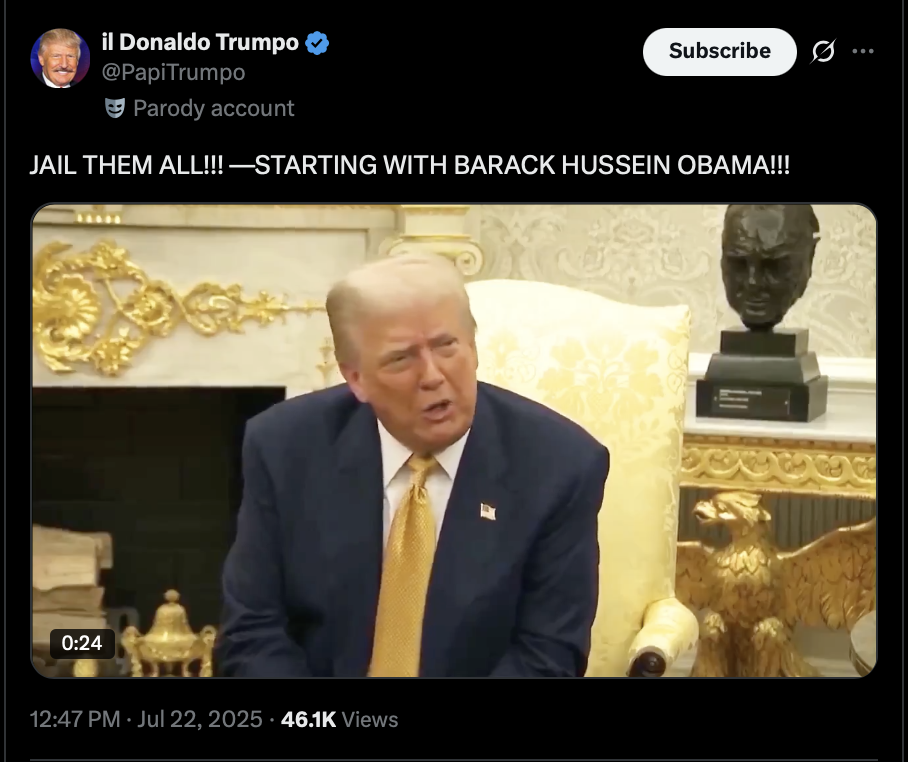Click the gold tie in the video frame
The width and height of the screenshot is (908, 762).
[x=405, y=567]
